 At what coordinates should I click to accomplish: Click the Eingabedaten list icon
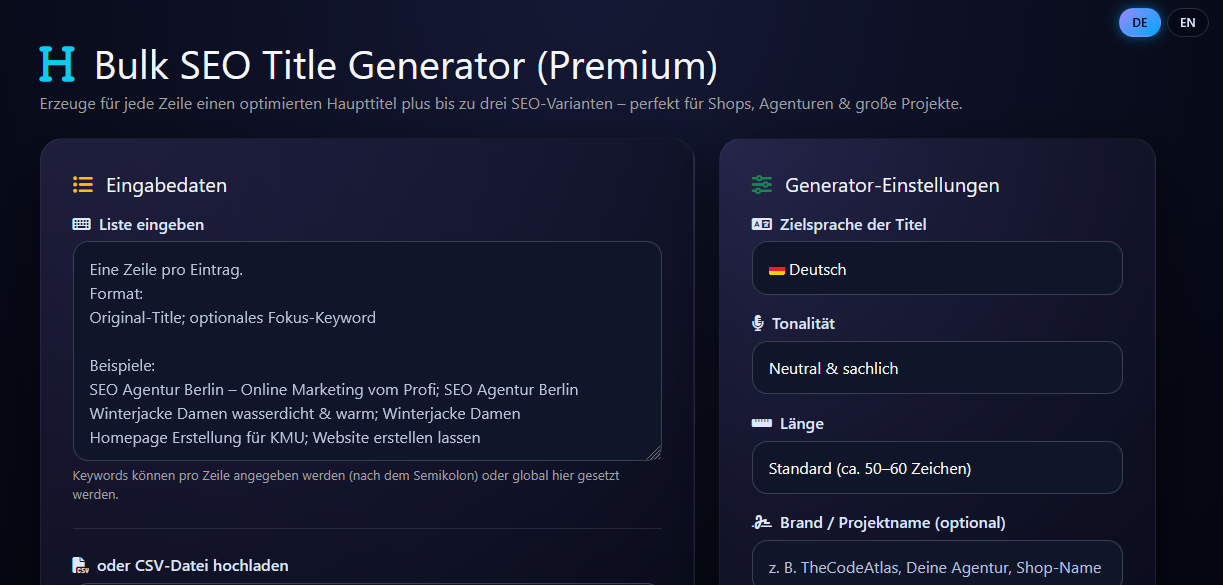[83, 185]
